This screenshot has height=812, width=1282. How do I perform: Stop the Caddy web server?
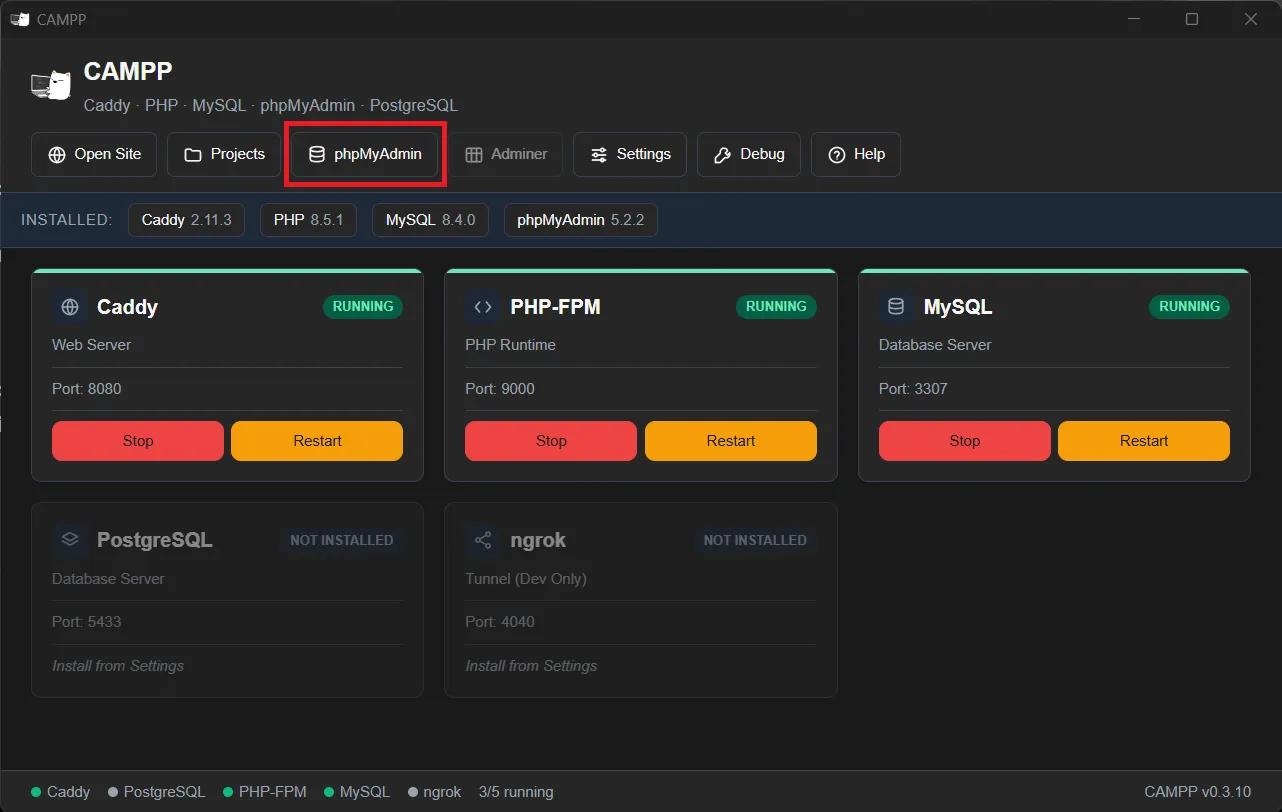coord(138,441)
